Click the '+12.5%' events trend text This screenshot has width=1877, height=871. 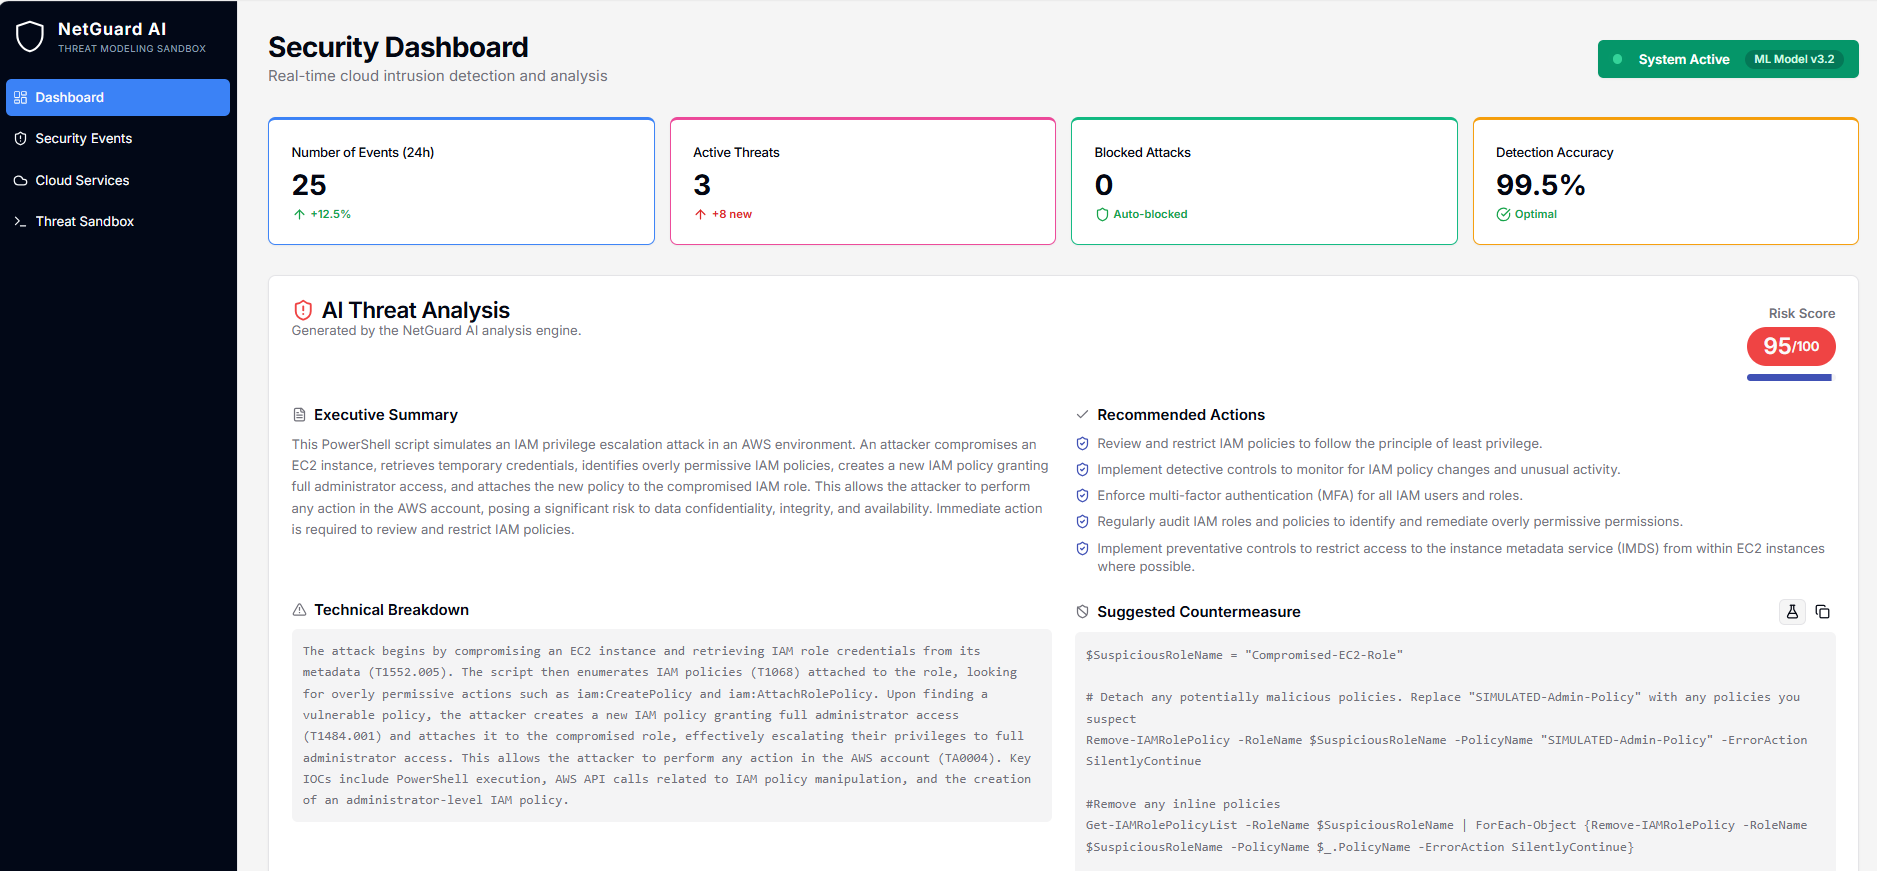pyautogui.click(x=330, y=214)
